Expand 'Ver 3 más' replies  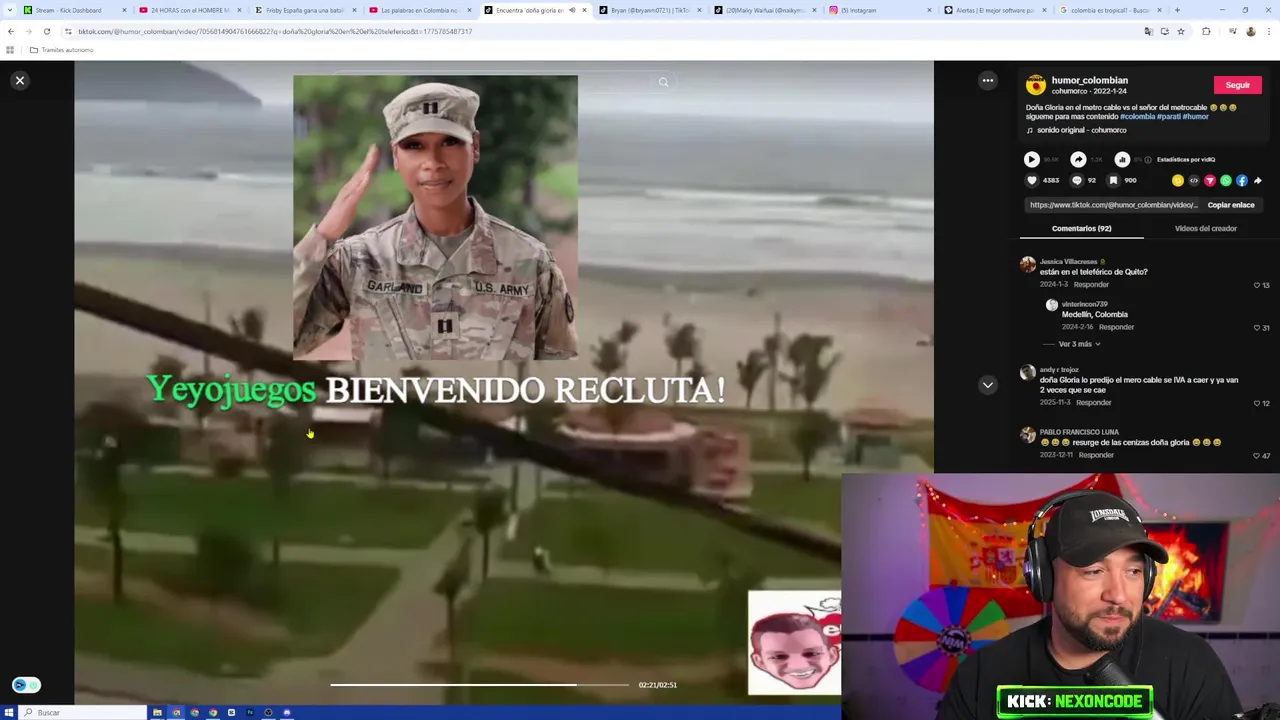tap(1079, 344)
